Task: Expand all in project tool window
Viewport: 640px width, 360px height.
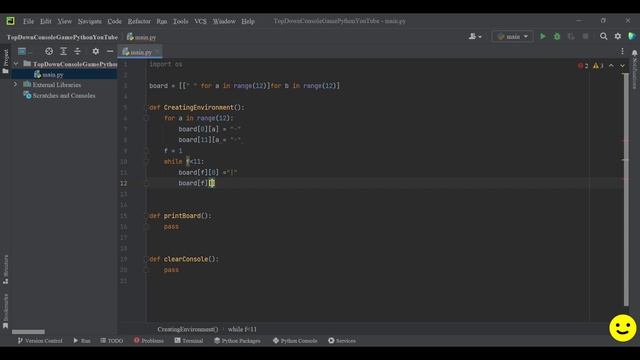Action: coord(63,51)
